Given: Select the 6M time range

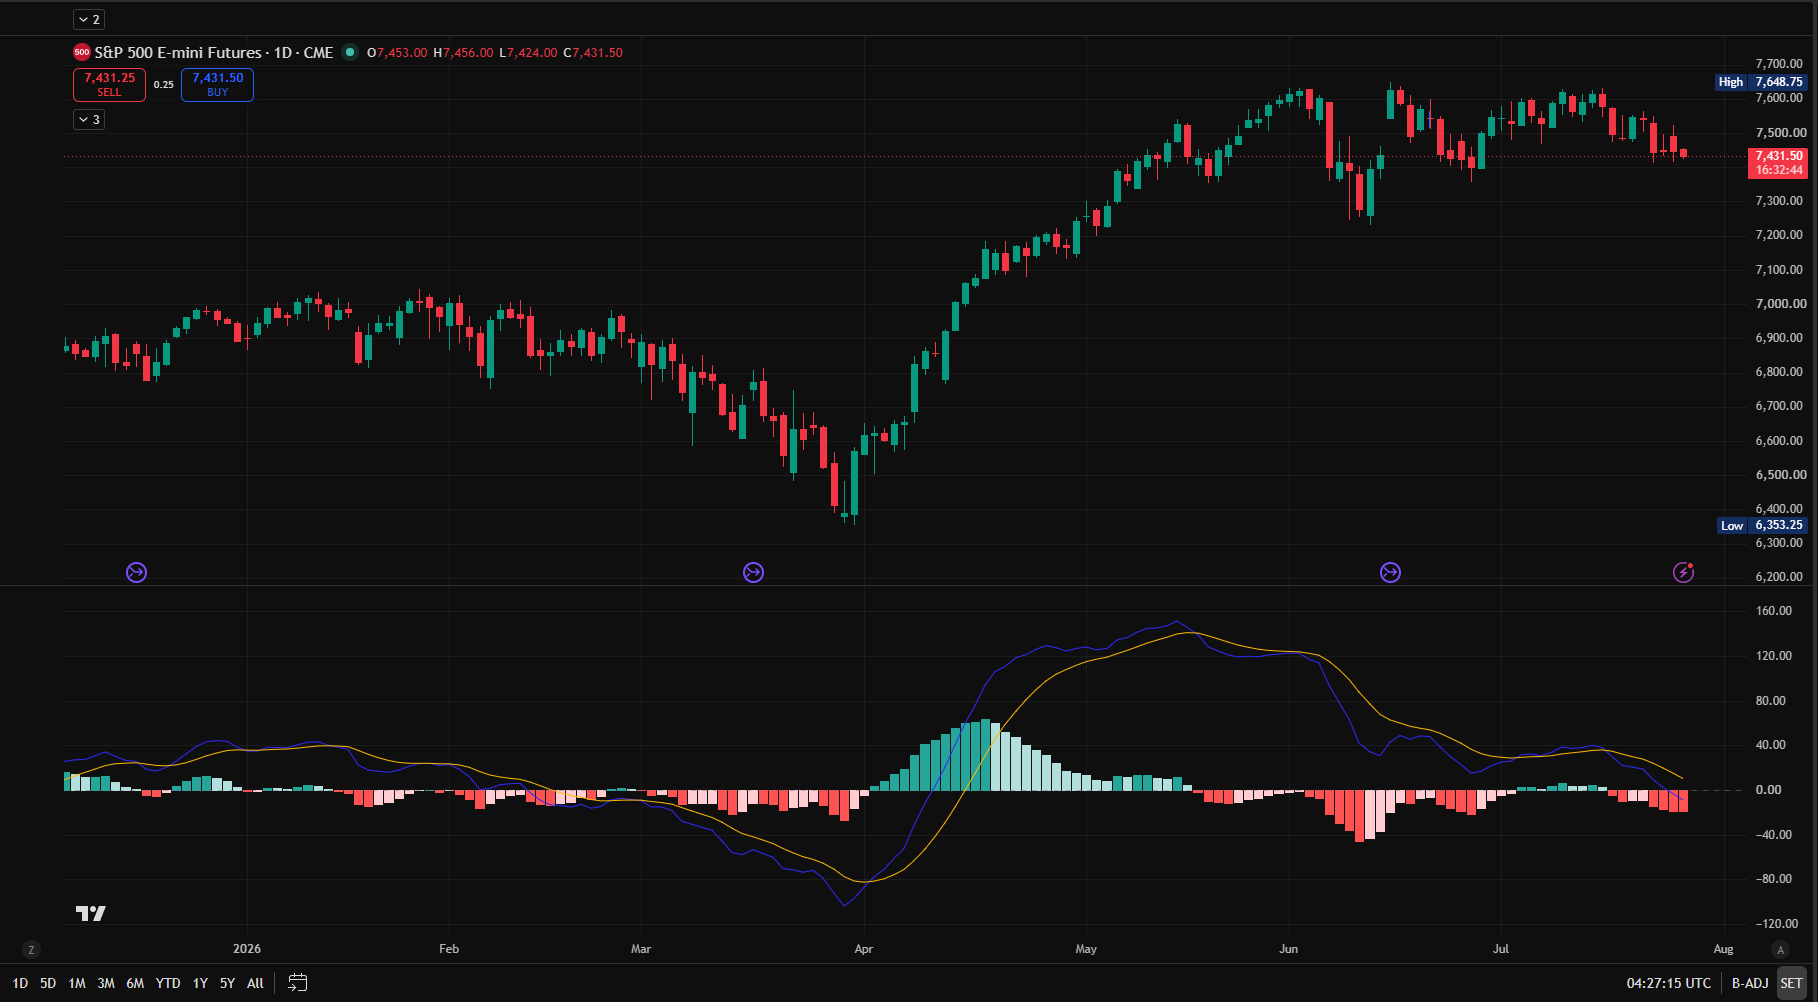Looking at the screenshot, I should (135, 983).
